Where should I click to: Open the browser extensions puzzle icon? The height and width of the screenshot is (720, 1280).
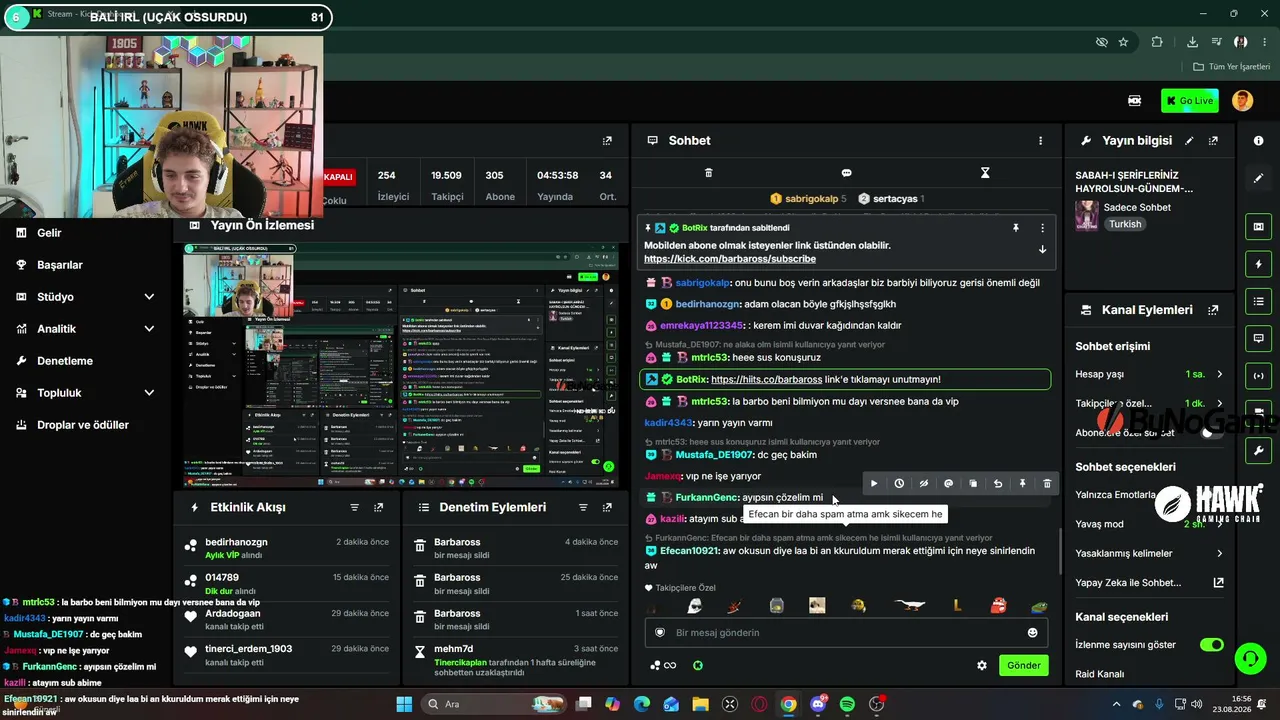pos(1157,42)
